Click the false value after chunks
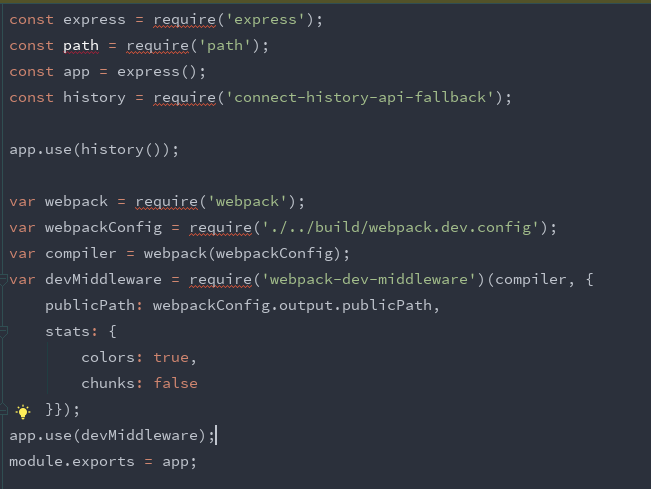 coord(176,383)
